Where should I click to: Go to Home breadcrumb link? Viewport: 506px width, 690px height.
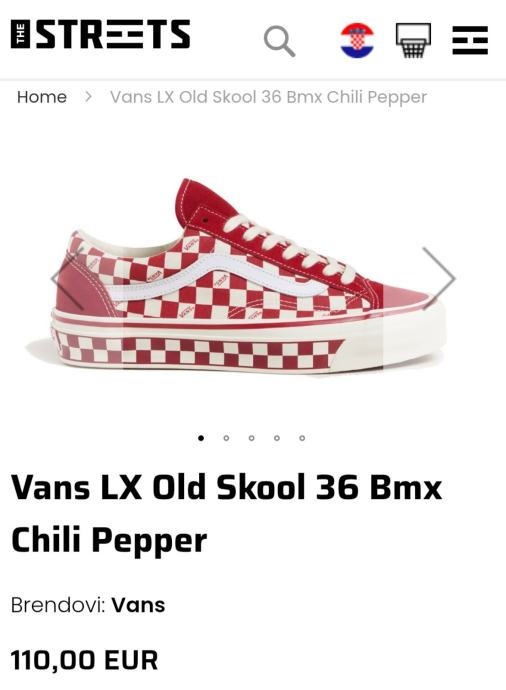[x=42, y=97]
